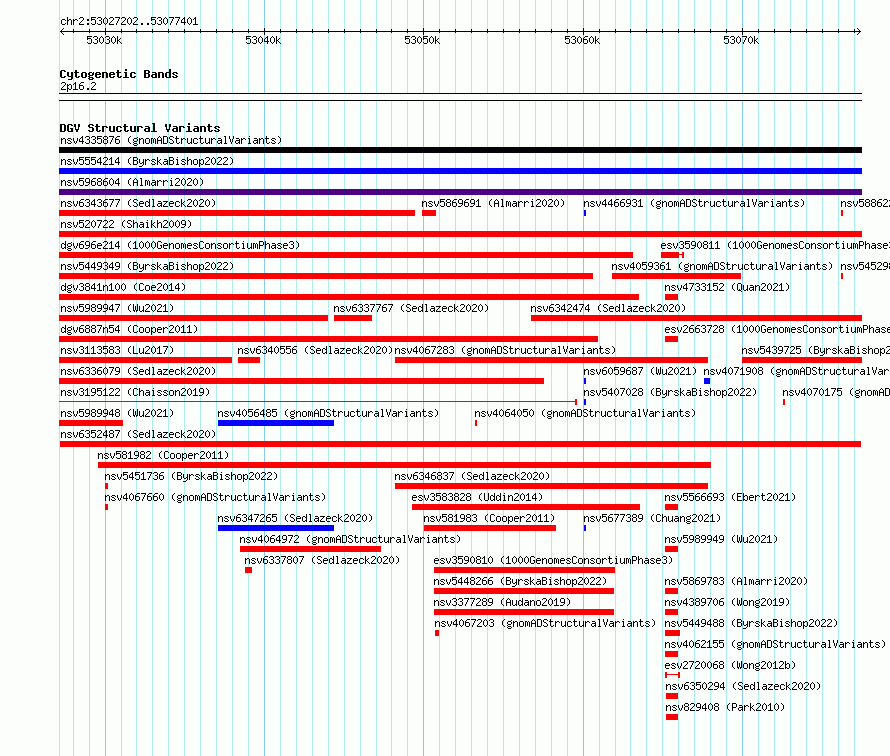Screen dimensions: 890x756
Task: Click the right arrow of the ruler
Action: pos(859,32)
